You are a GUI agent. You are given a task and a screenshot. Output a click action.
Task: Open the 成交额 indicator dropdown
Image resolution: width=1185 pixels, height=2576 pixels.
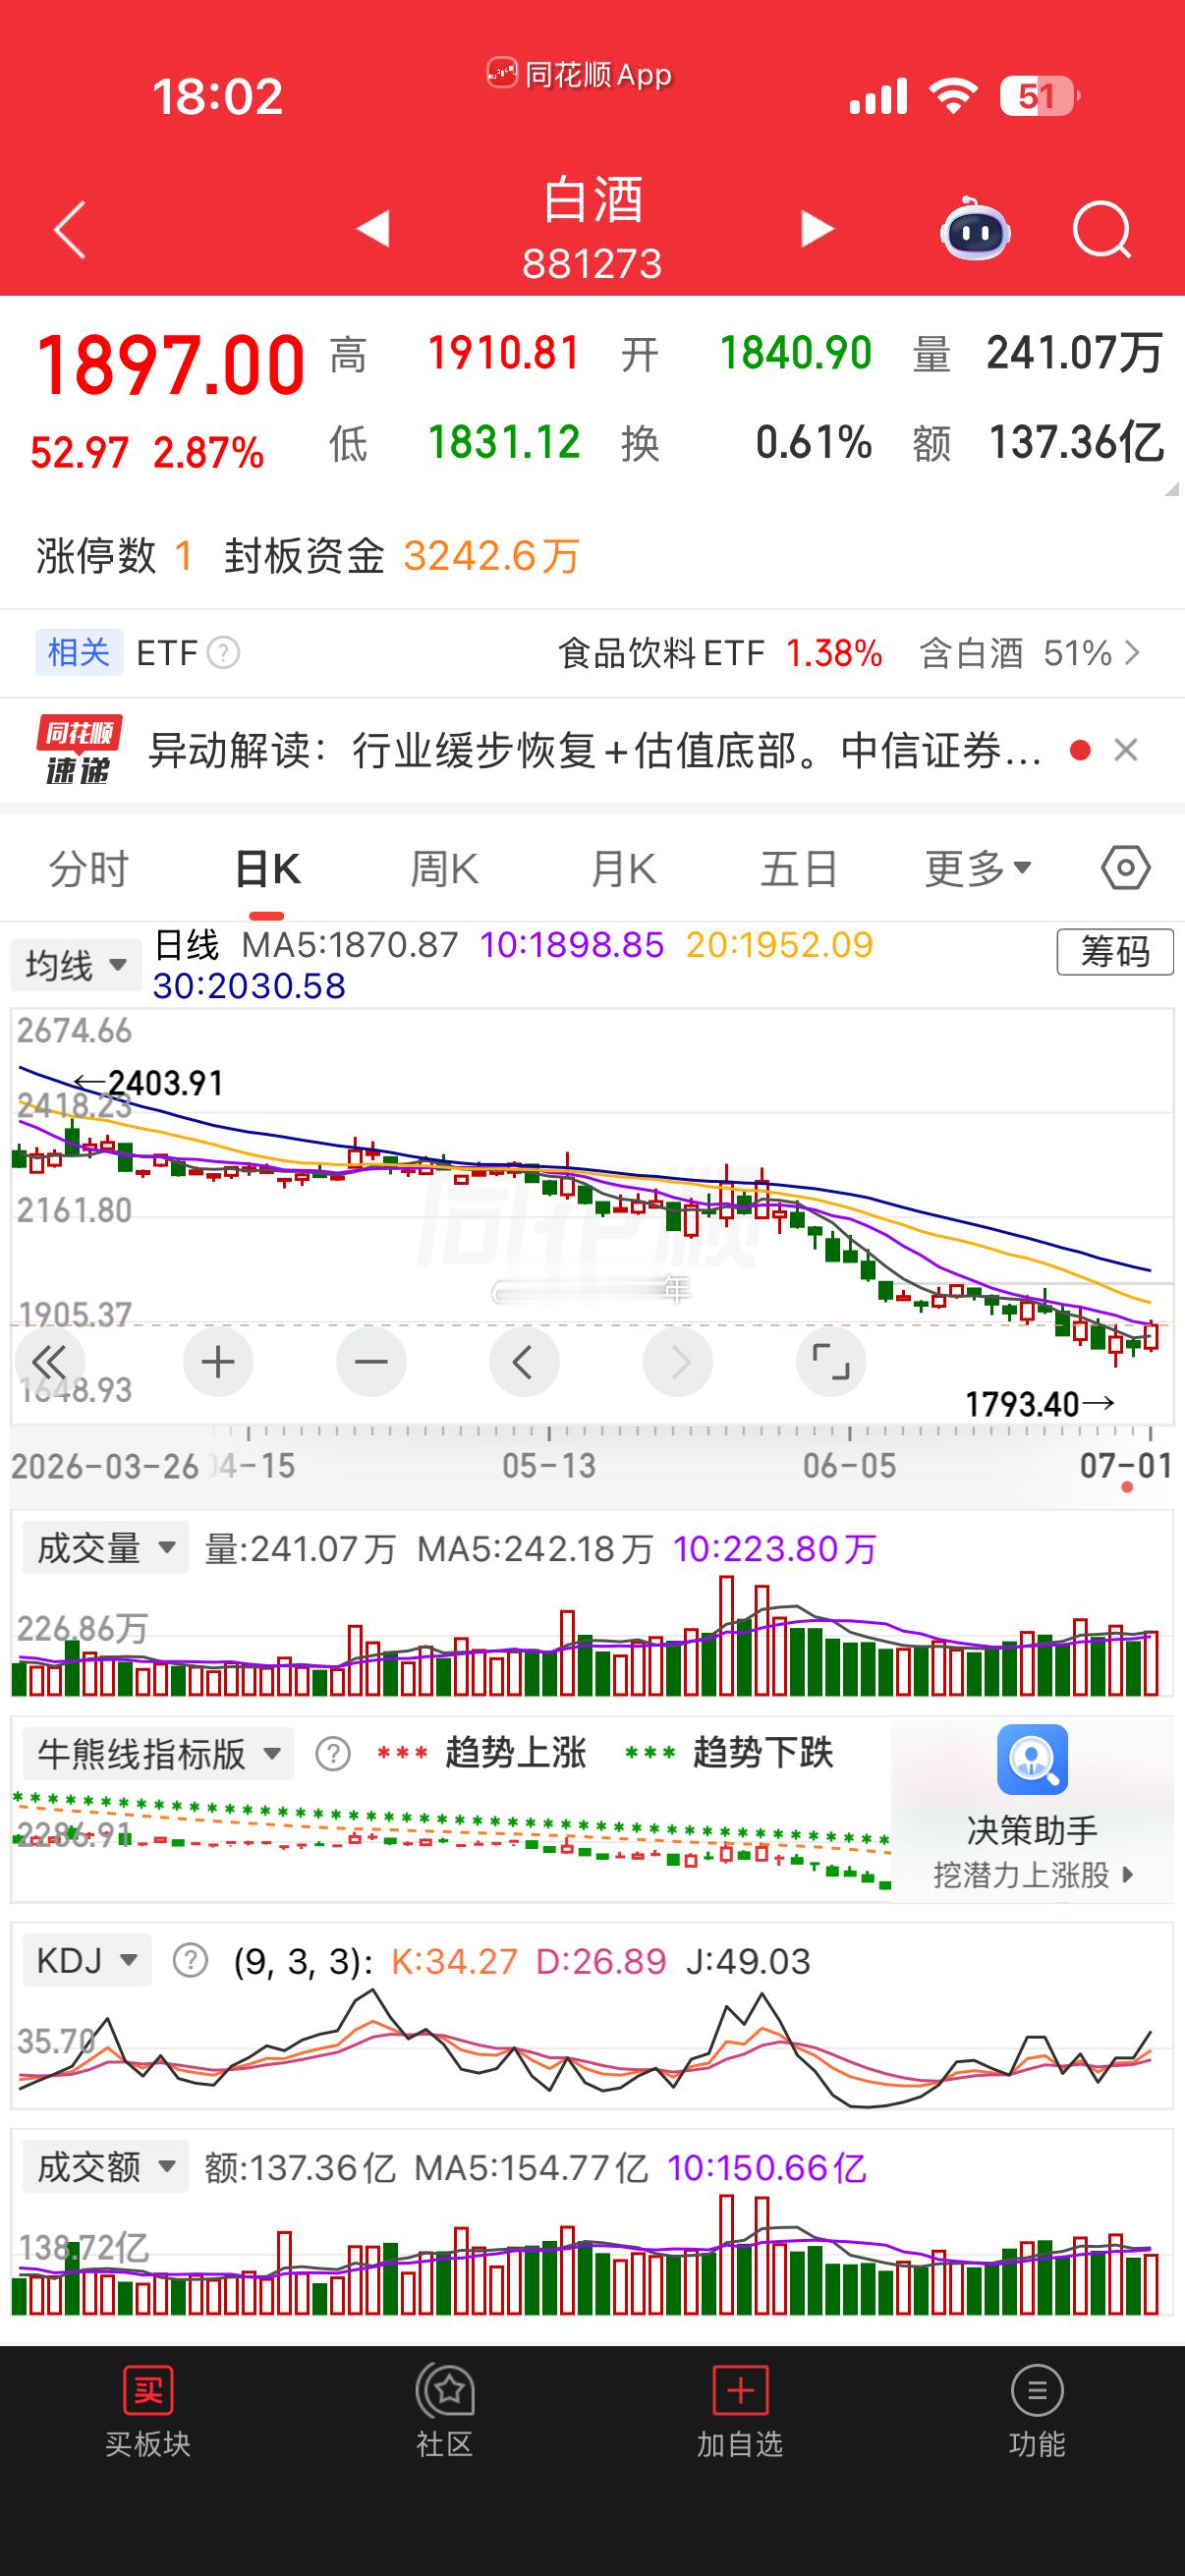click(x=104, y=2168)
